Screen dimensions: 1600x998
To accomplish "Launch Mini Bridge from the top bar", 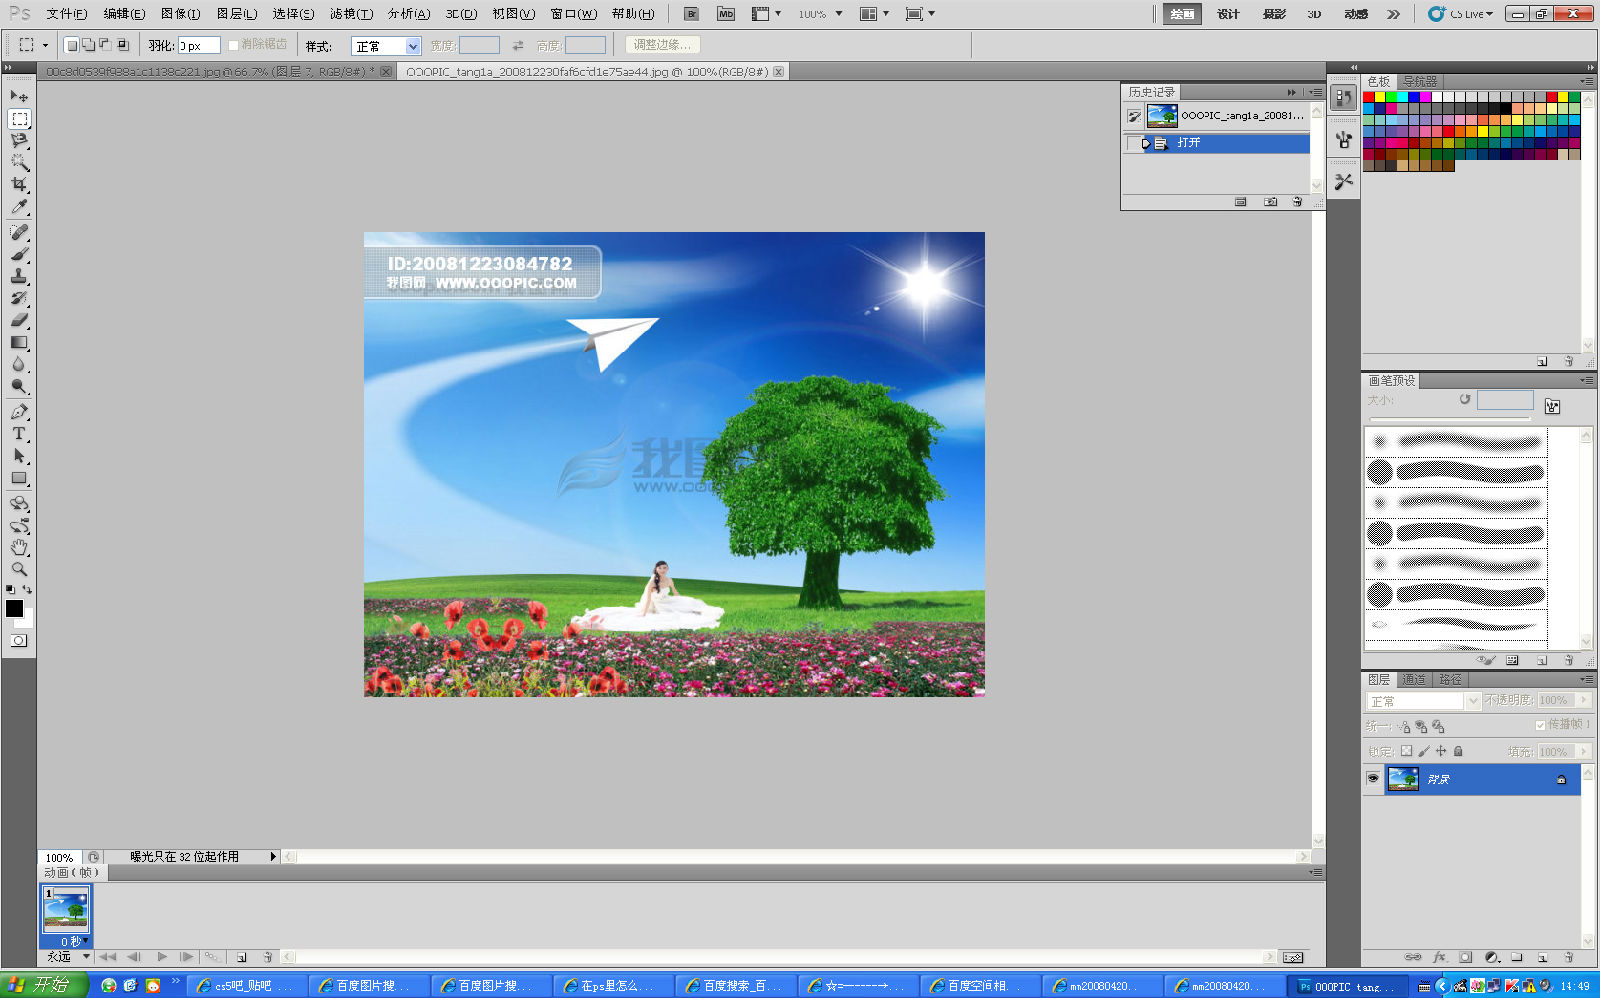I will 726,14.
